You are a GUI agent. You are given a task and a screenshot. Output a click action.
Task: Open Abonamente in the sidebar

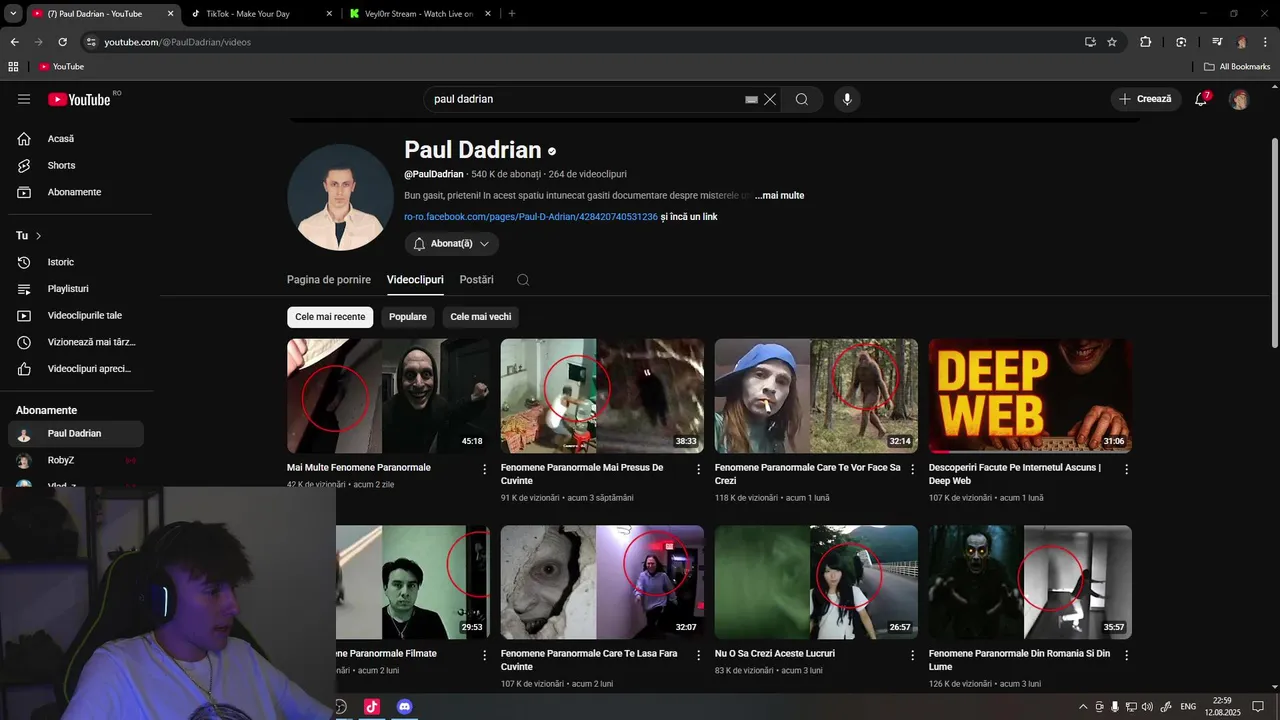76,192
